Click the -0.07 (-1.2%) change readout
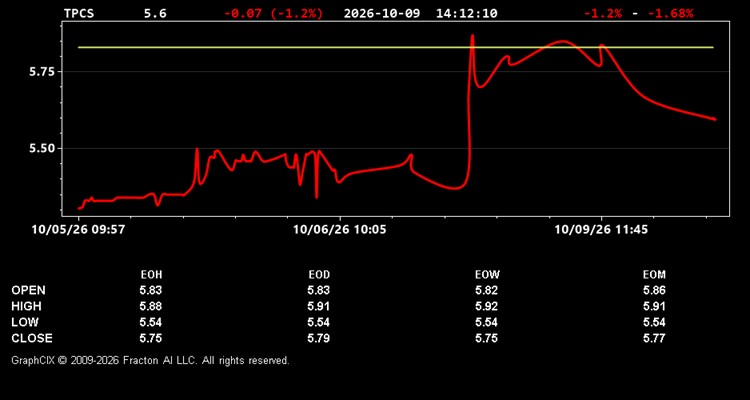Viewport: 750px width, 400px height. coord(274,13)
